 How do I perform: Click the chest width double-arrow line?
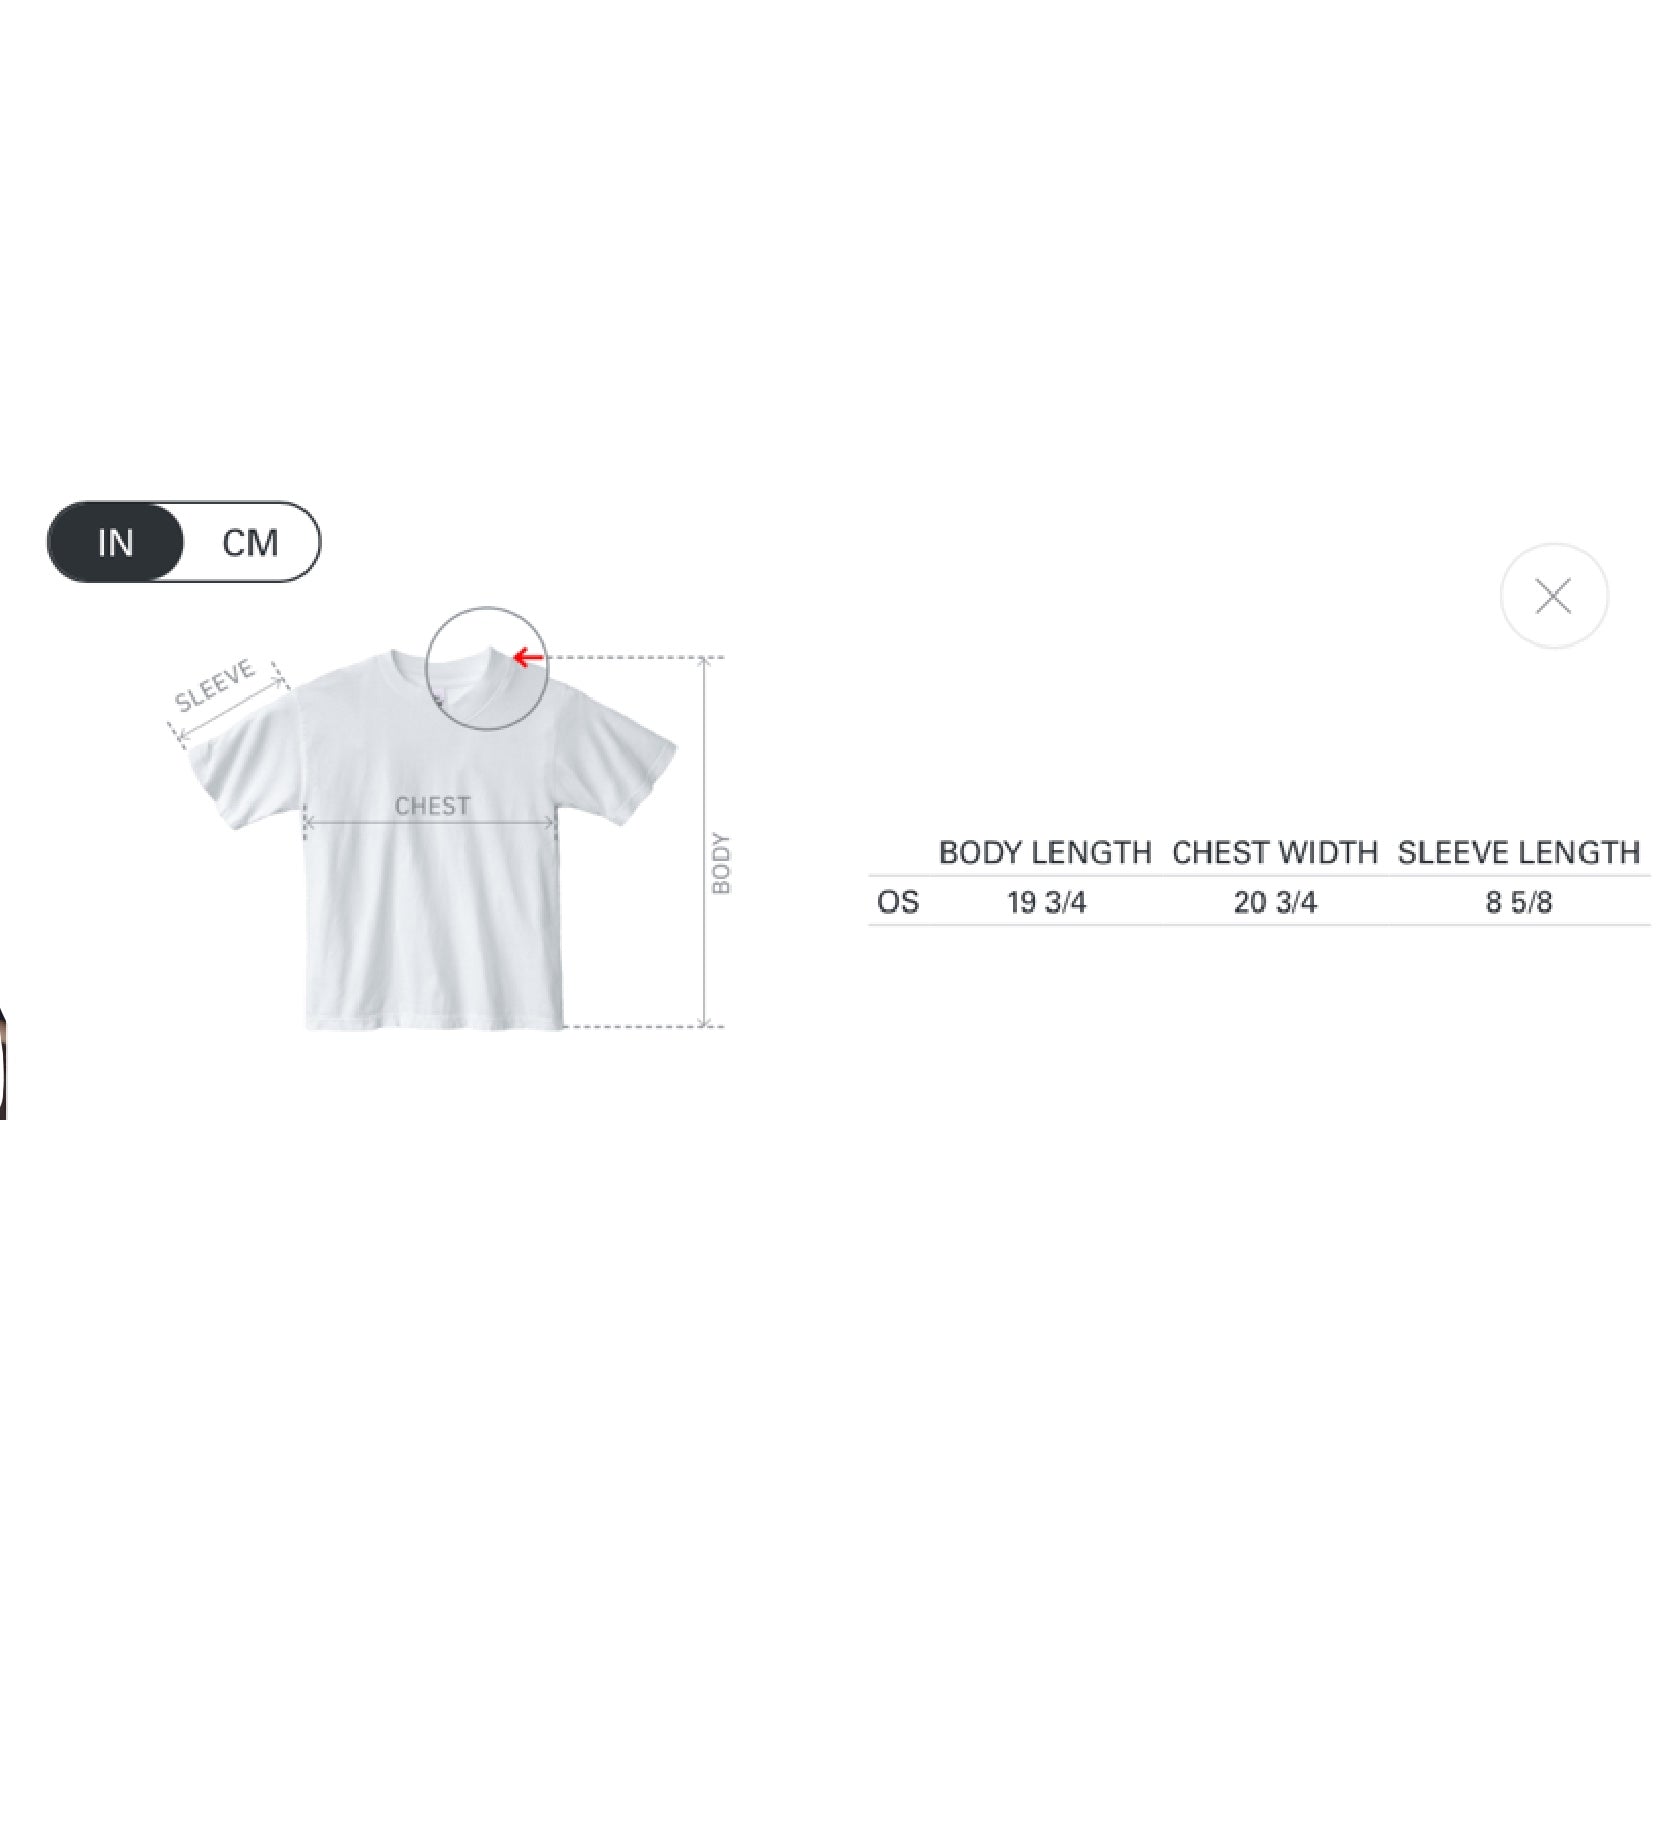tap(430, 823)
